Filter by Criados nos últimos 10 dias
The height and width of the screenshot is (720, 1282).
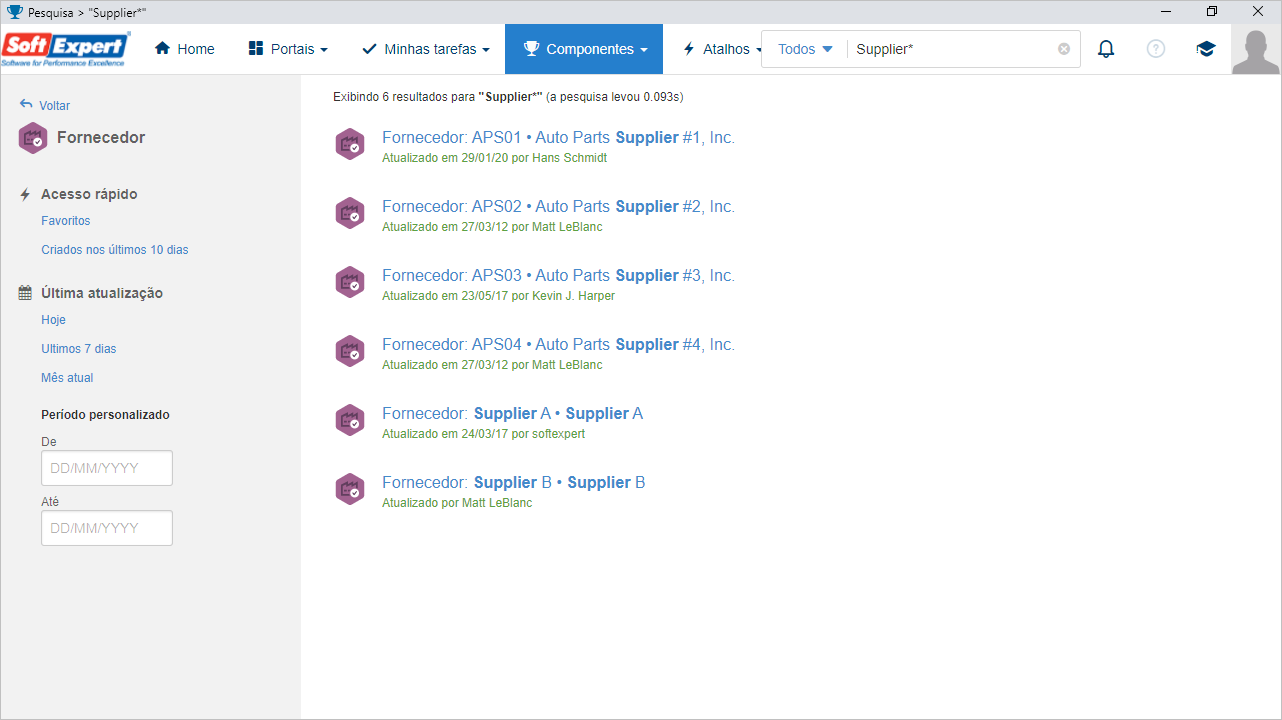click(115, 250)
